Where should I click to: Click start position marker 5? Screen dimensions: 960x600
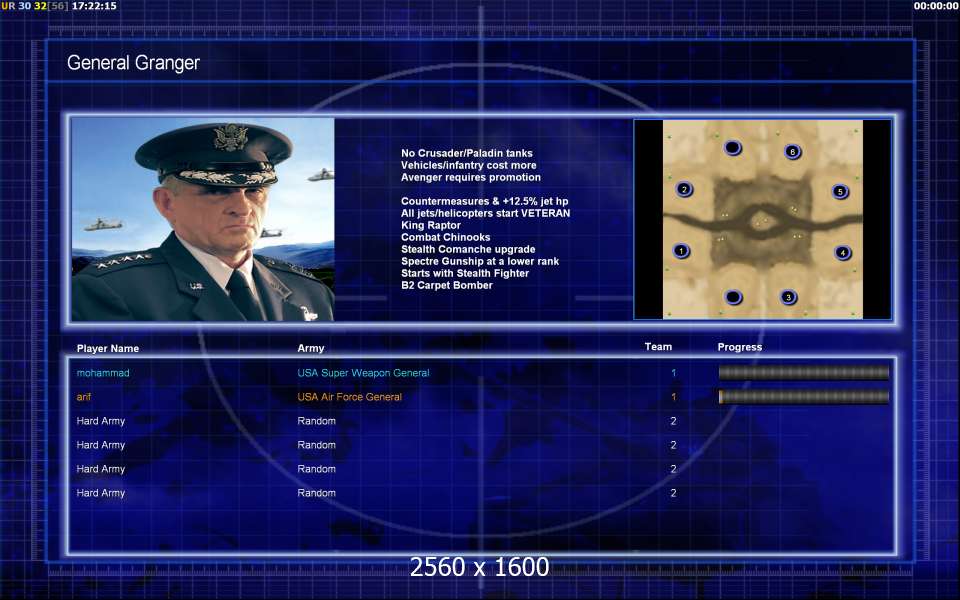pos(840,191)
